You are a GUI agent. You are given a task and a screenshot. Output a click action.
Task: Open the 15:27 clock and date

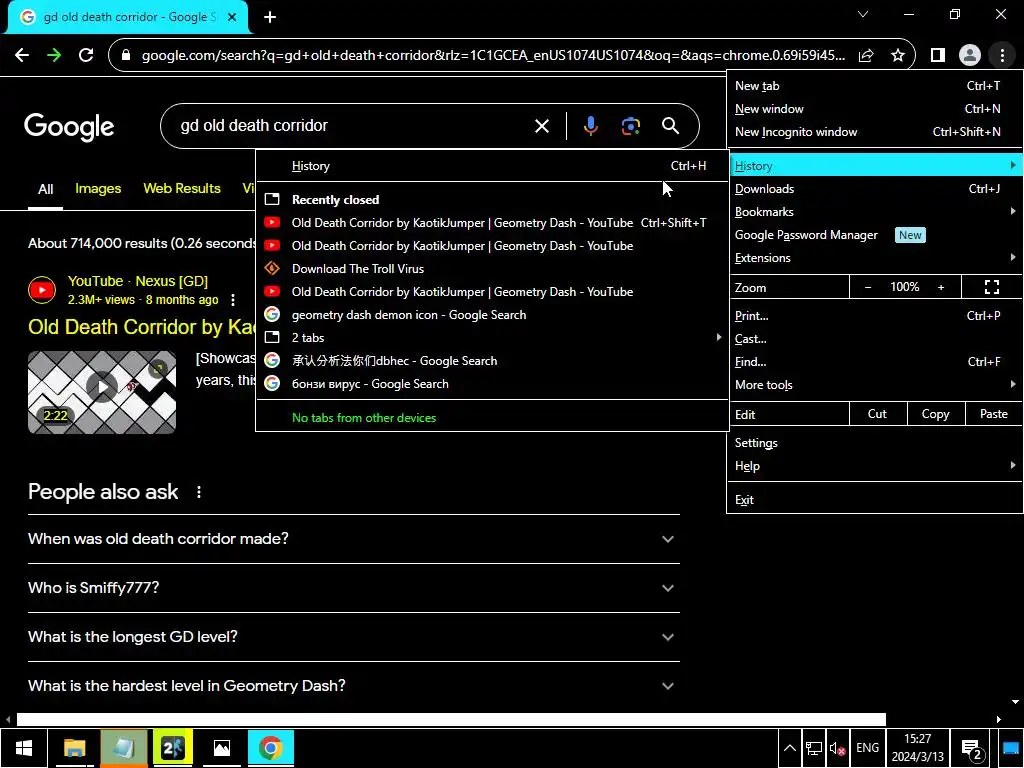[918, 748]
